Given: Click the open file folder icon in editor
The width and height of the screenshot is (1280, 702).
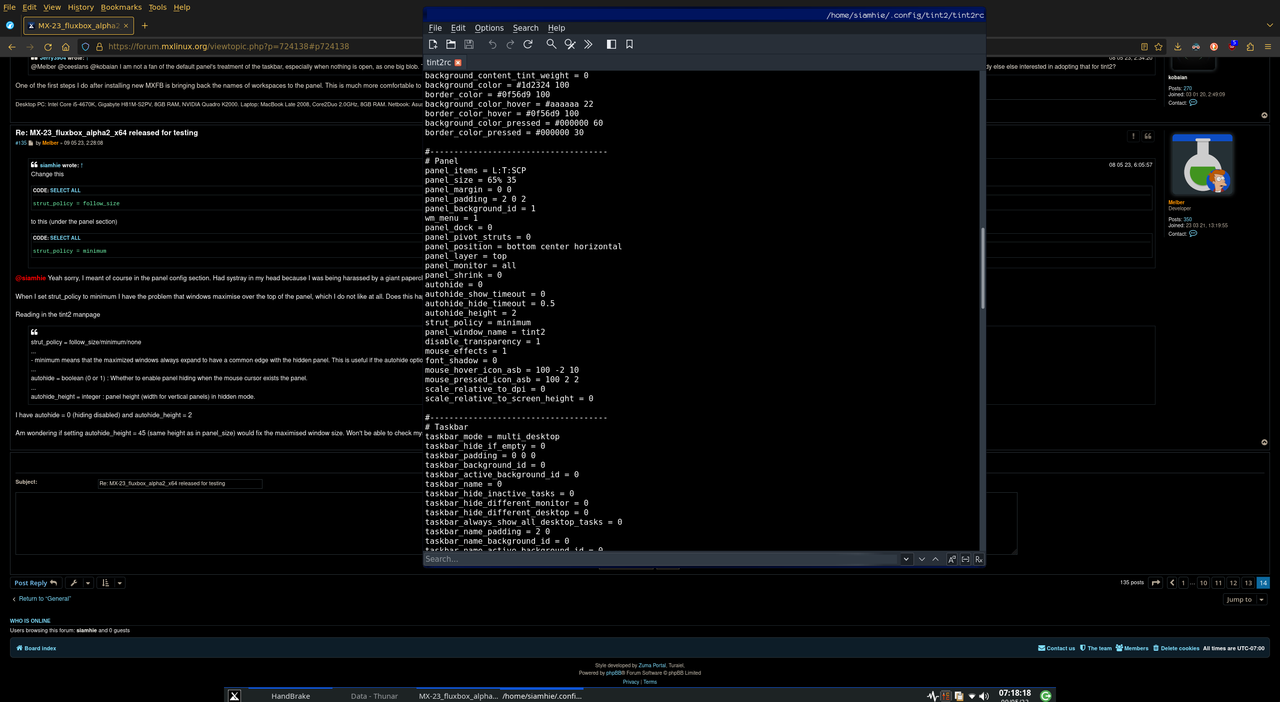Looking at the screenshot, I should (451, 44).
